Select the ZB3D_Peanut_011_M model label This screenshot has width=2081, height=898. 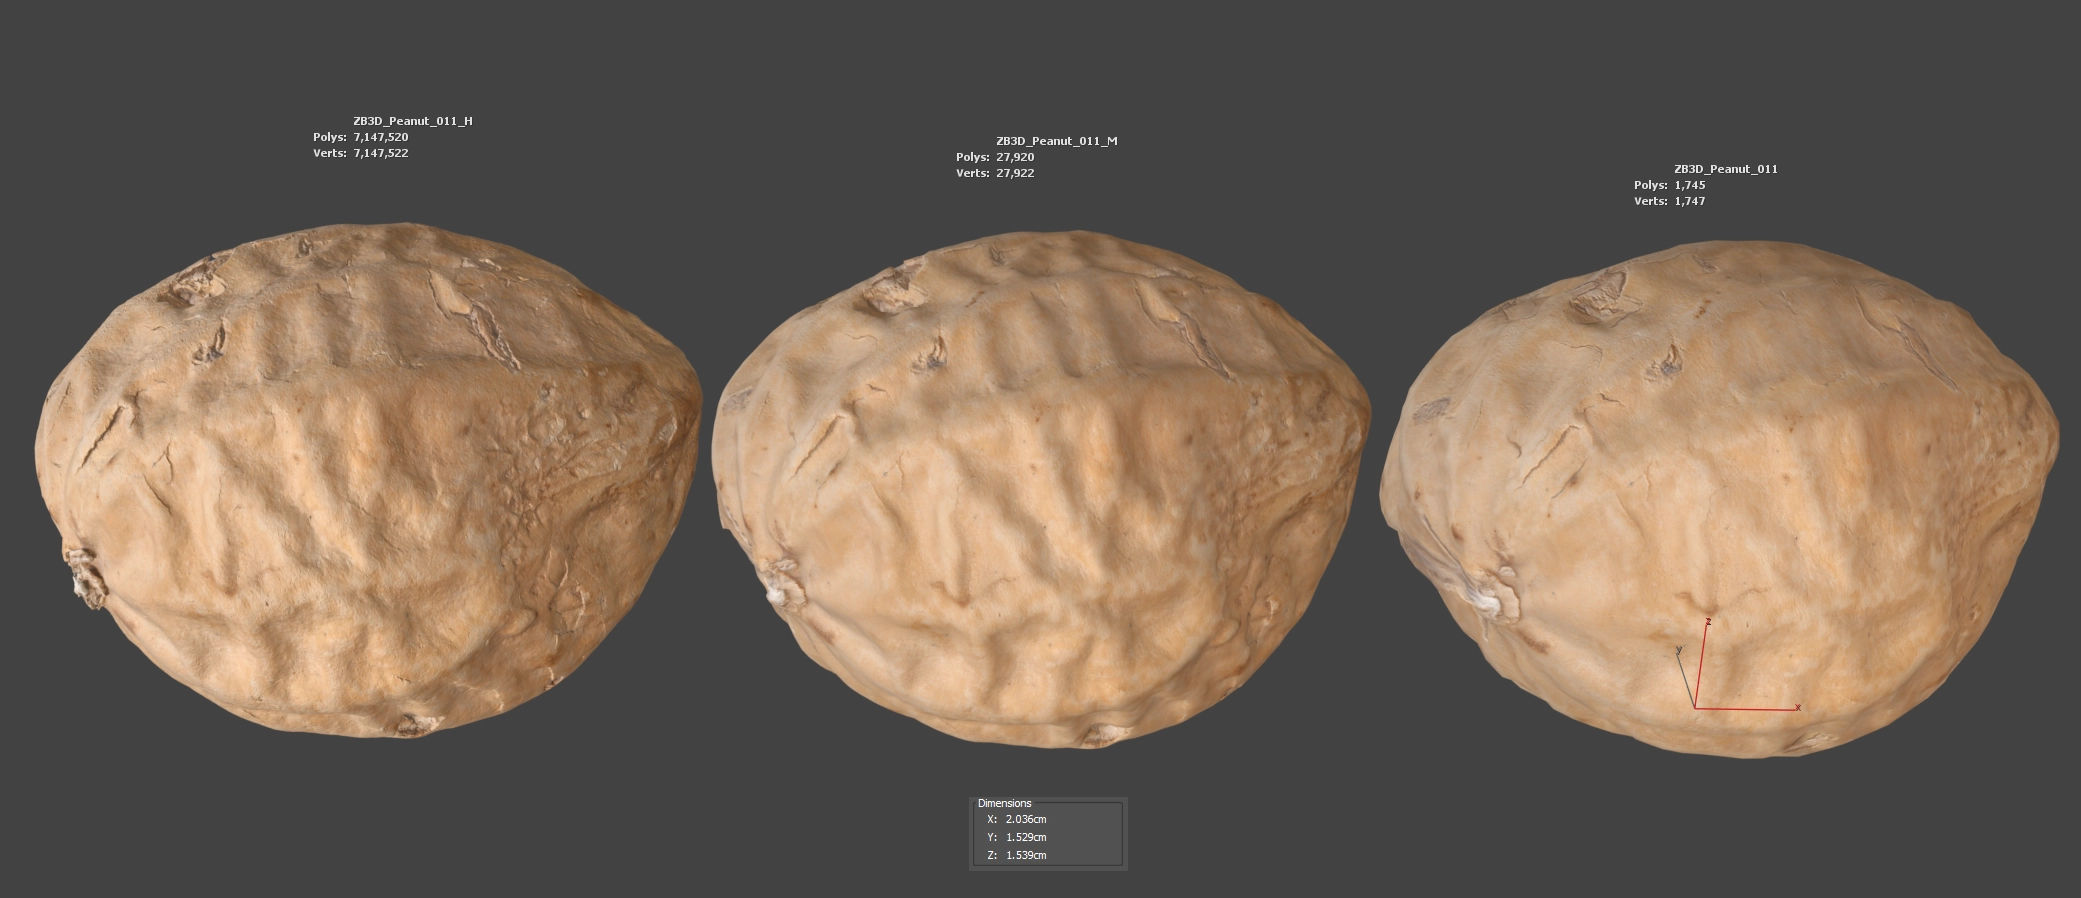(1057, 141)
